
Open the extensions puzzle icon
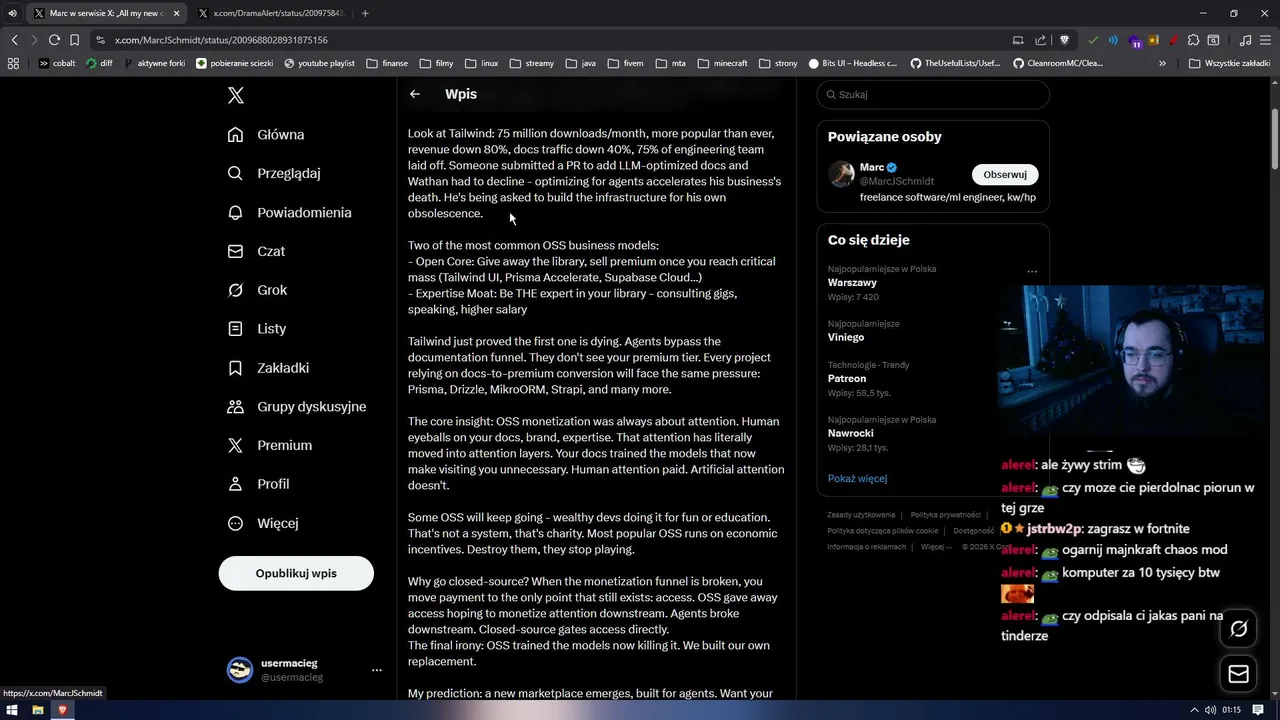pyautogui.click(x=1193, y=40)
